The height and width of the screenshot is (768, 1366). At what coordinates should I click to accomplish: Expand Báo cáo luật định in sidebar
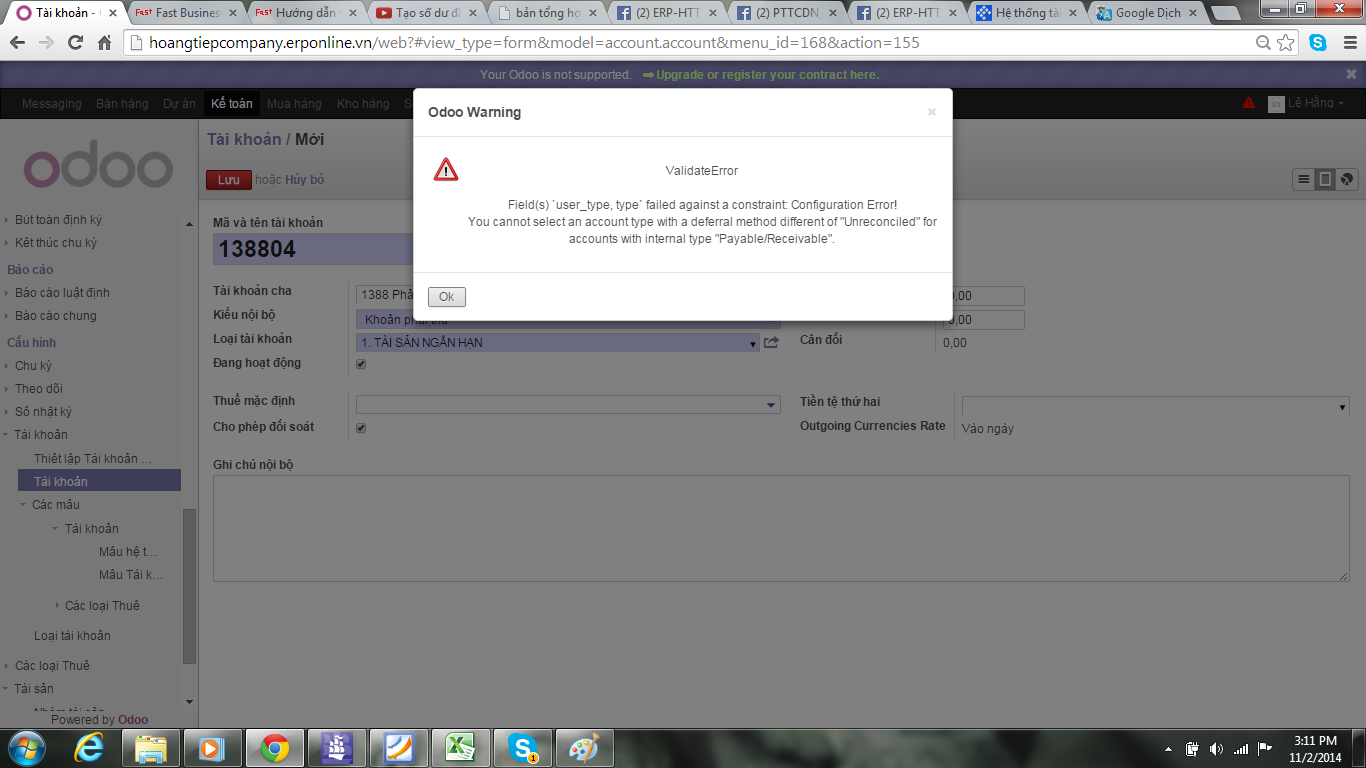62,293
